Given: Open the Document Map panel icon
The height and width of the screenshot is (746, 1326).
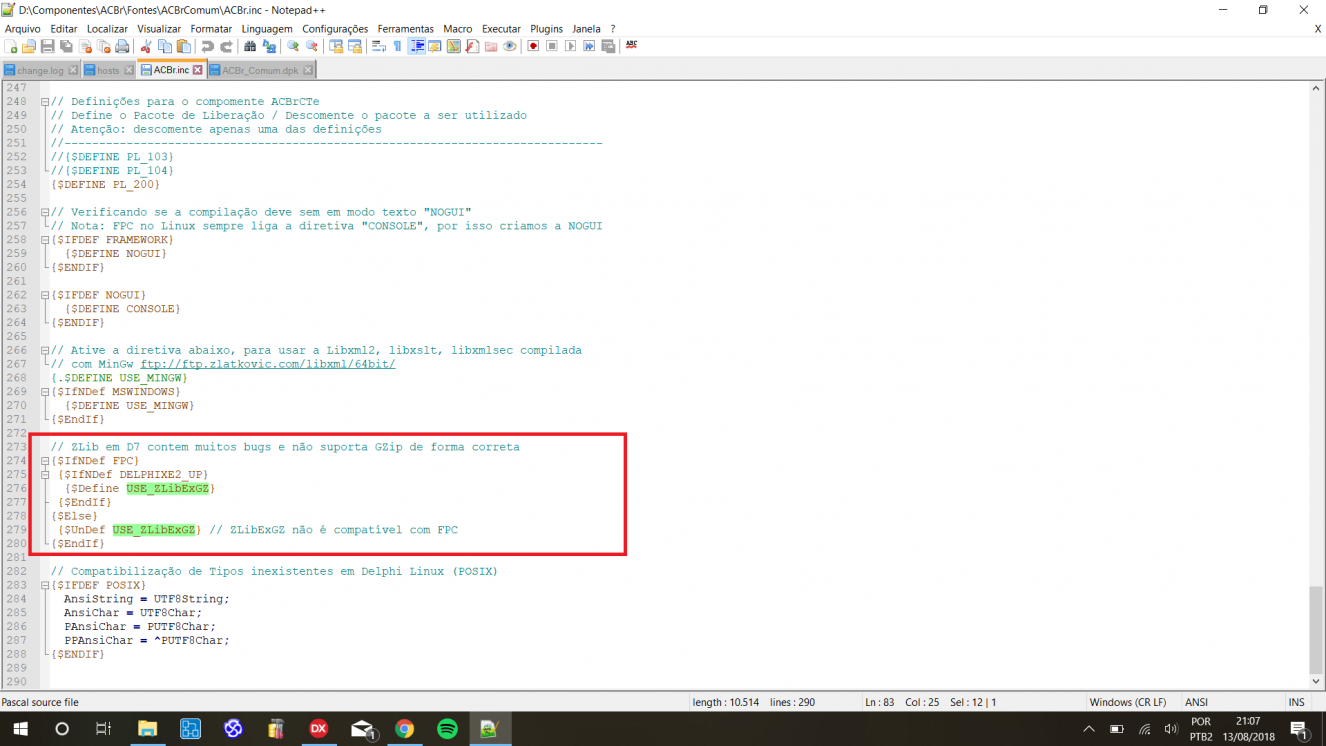Looking at the screenshot, I should click(x=454, y=46).
